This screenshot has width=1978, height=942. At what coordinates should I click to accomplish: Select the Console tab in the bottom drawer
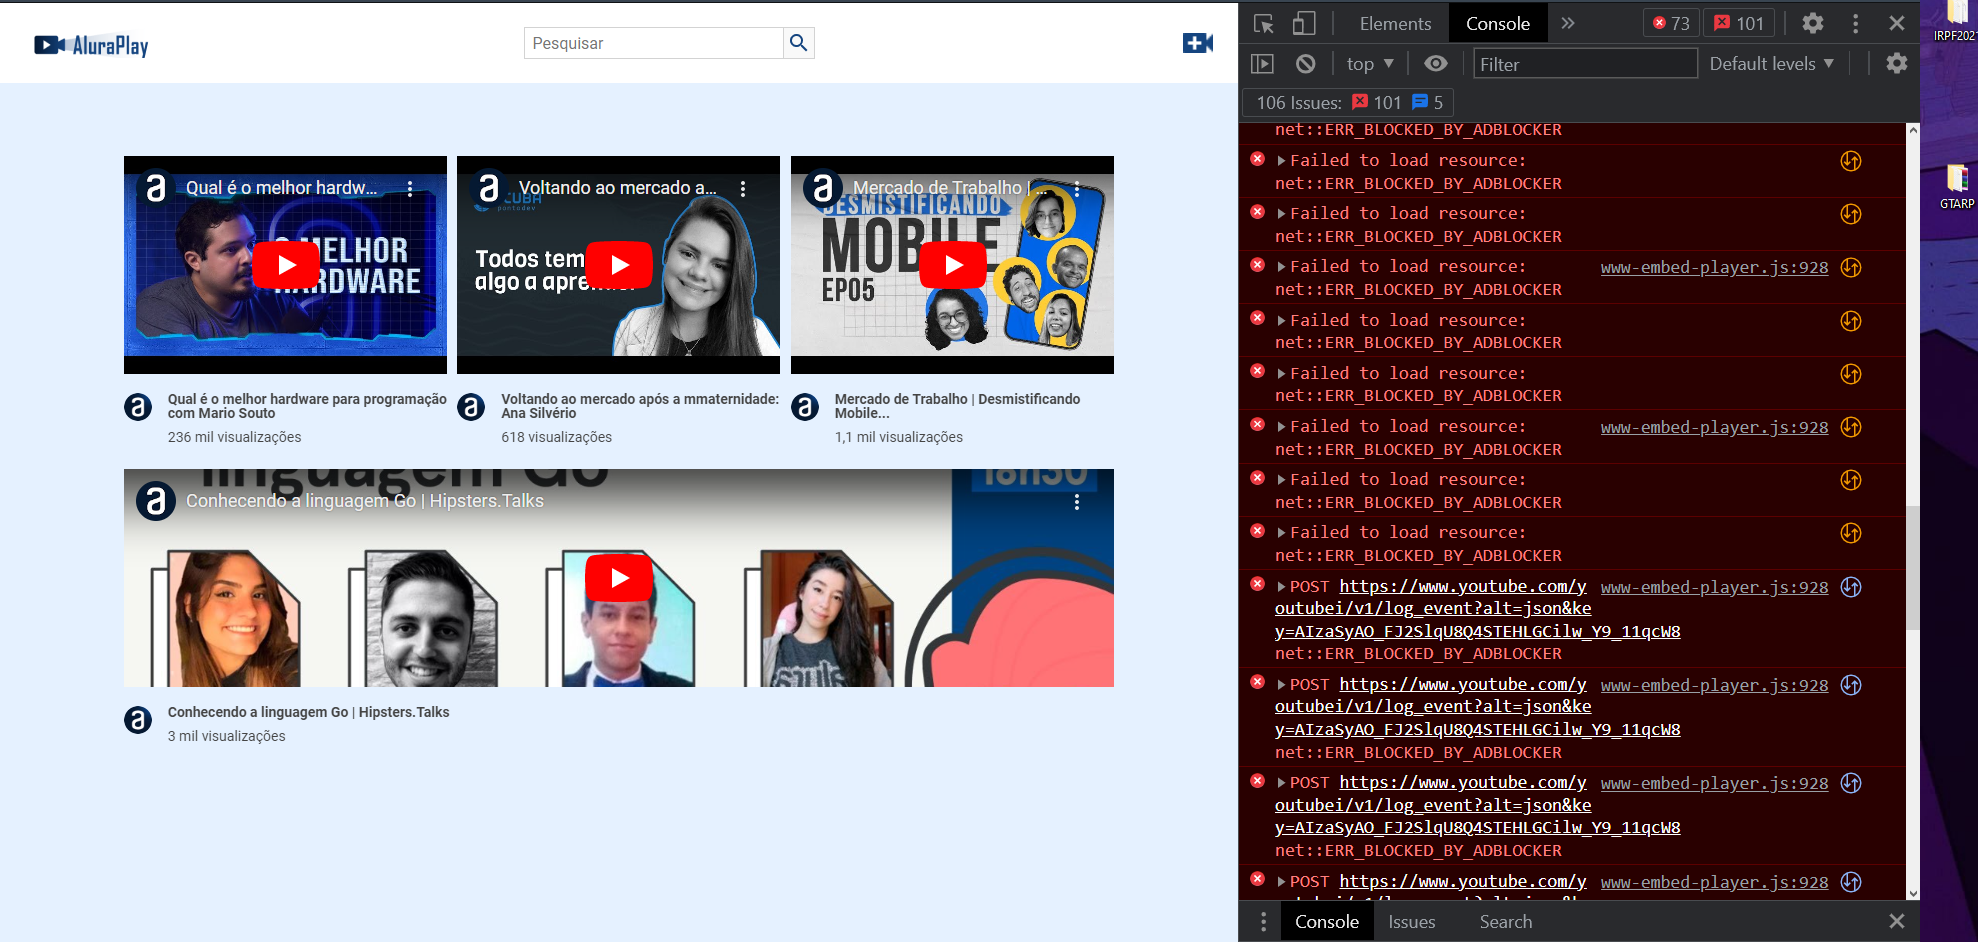pos(1327,921)
